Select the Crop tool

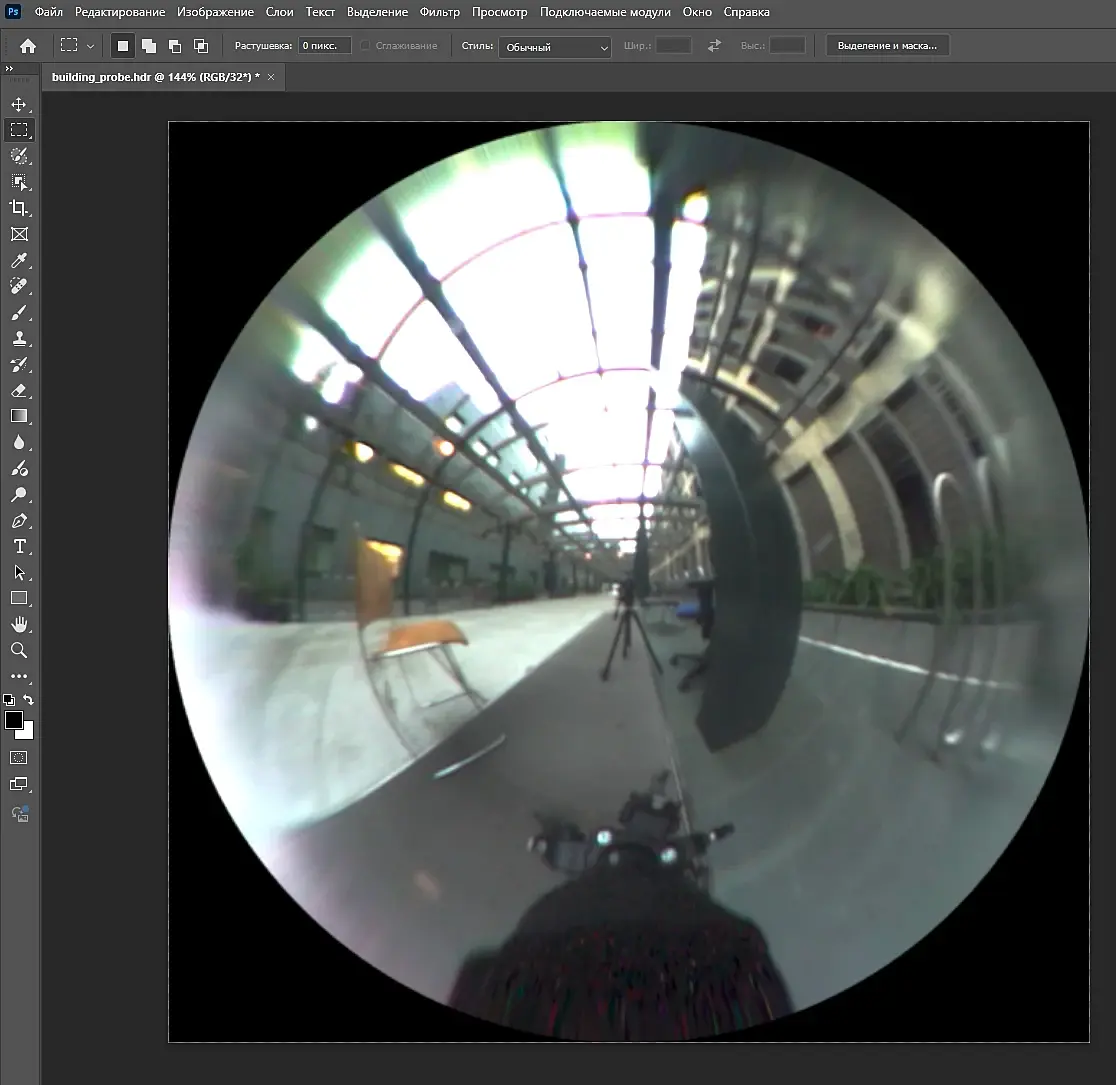(18, 208)
